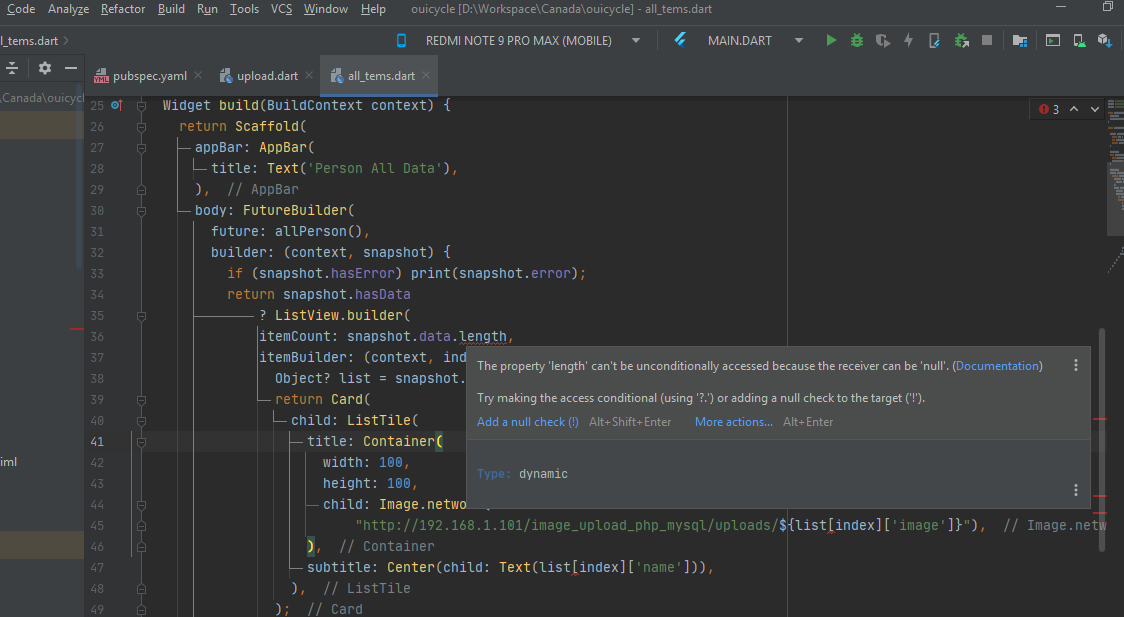The image size is (1124, 617).
Task: Fold Container block at line 41
Action: (x=141, y=442)
